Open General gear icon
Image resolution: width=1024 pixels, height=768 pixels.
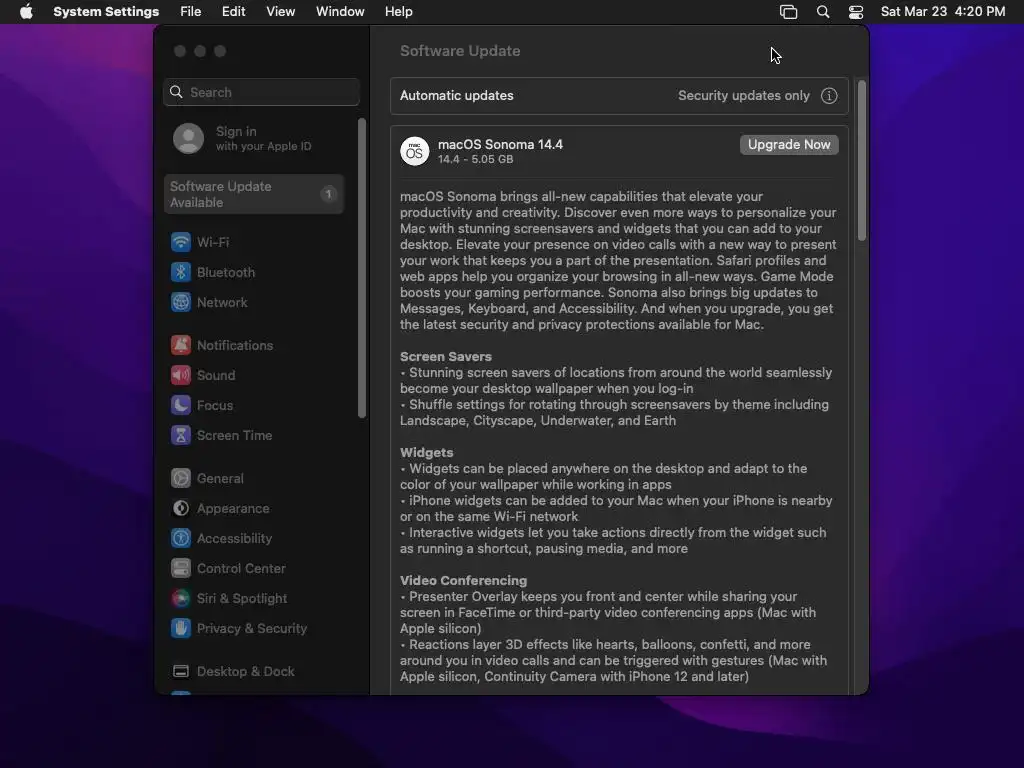click(x=181, y=478)
